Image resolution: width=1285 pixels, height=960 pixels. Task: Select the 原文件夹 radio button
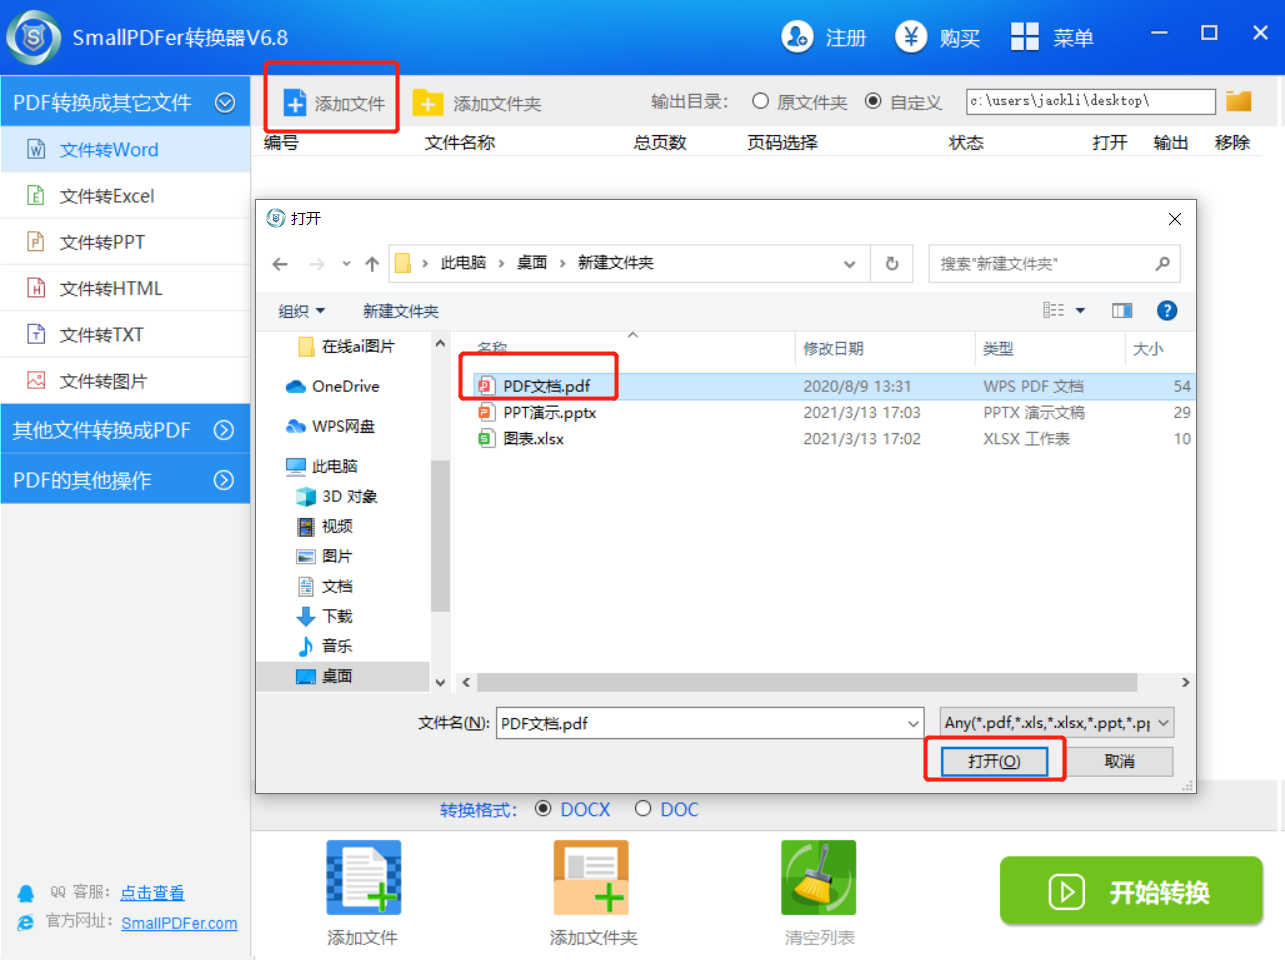click(761, 101)
